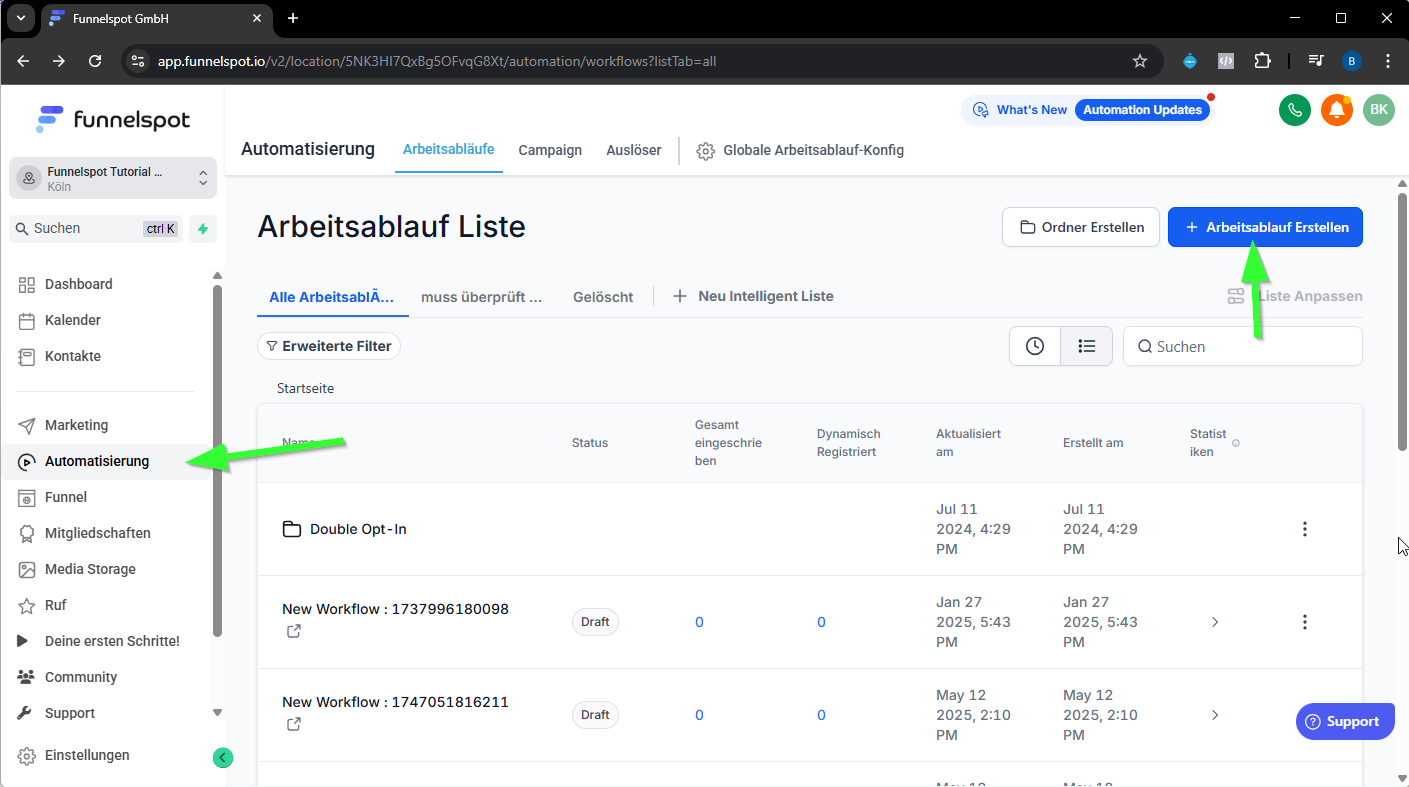1409x787 pixels.
Task: Select the muss überprüft list tab
Action: (x=482, y=297)
